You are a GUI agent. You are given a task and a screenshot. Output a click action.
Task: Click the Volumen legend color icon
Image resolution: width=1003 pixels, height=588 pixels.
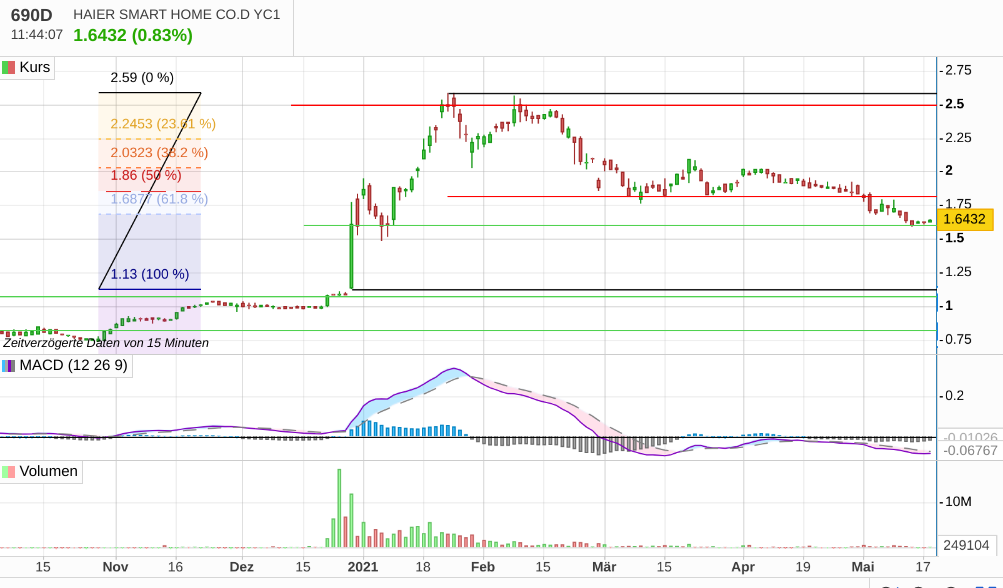coord(9,471)
